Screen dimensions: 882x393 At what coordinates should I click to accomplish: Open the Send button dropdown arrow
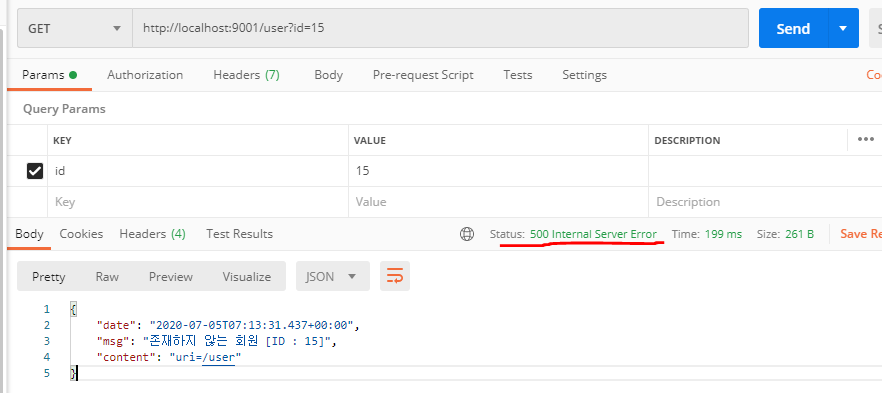pos(843,28)
